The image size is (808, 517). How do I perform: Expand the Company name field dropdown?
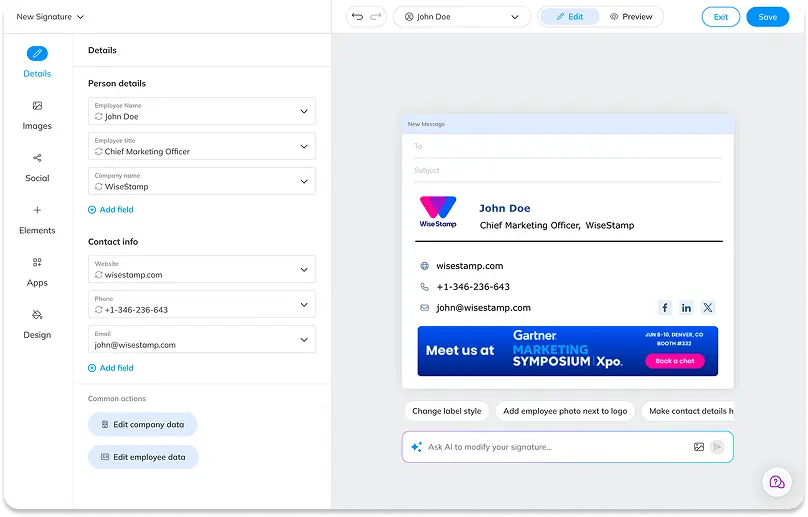pyautogui.click(x=304, y=181)
